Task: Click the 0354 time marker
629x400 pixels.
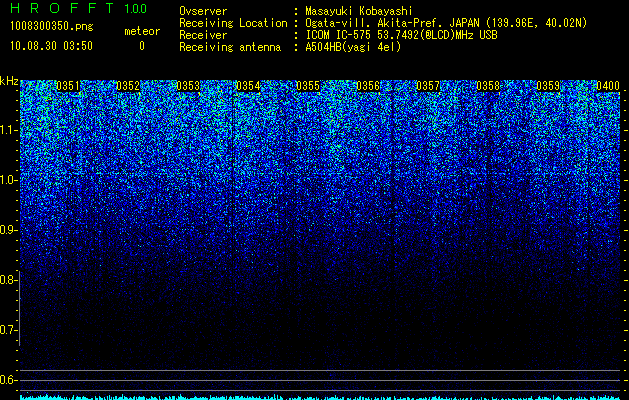Action: [248, 86]
